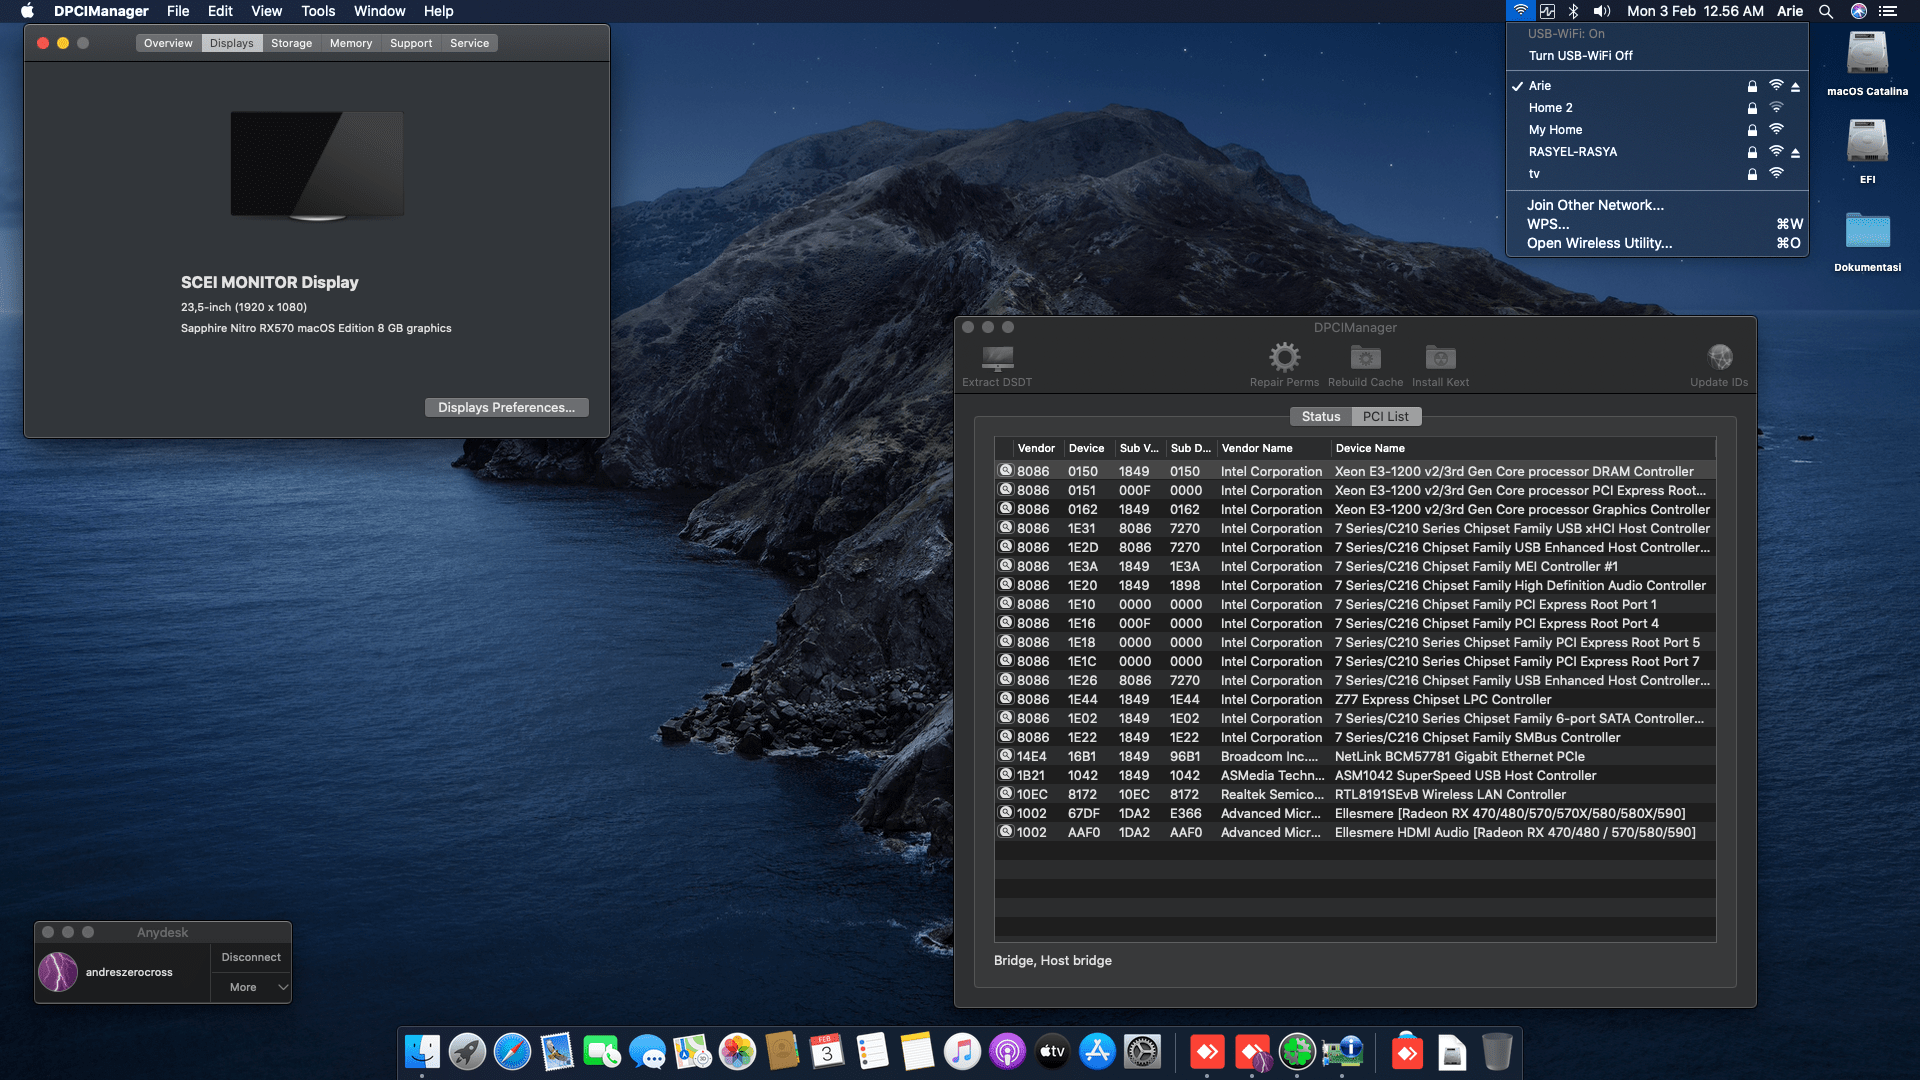Expand the AnyDesk More dropdown

pyautogui.click(x=251, y=987)
